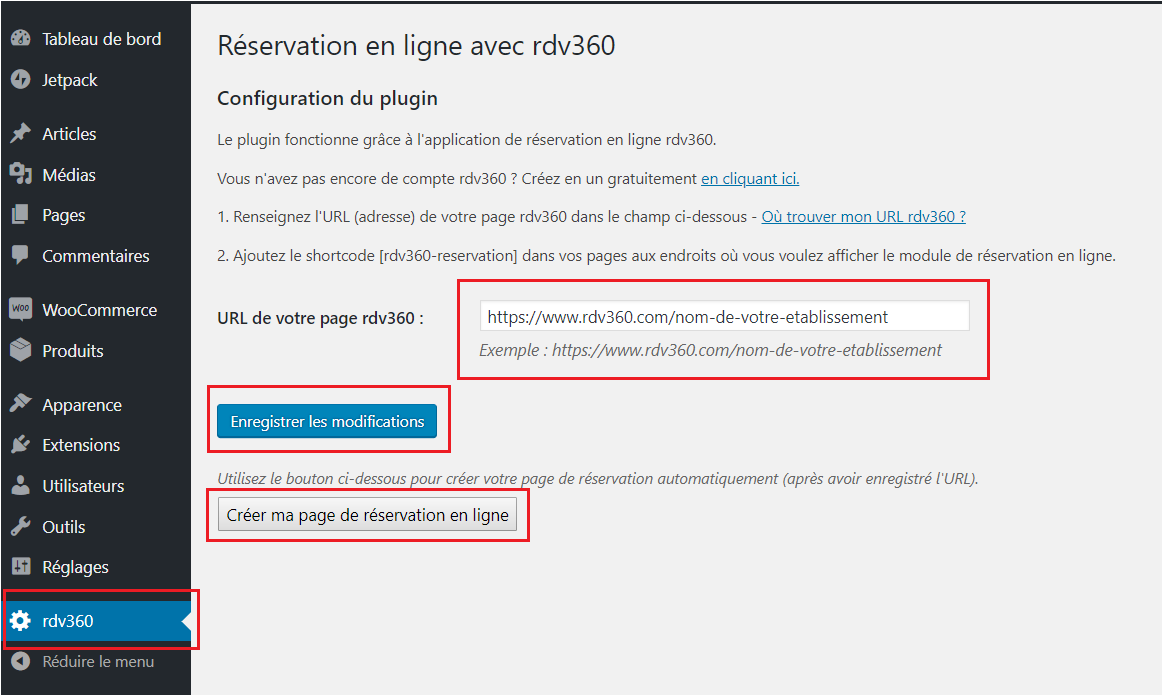Click the WooCommerce Woo icon

21,309
